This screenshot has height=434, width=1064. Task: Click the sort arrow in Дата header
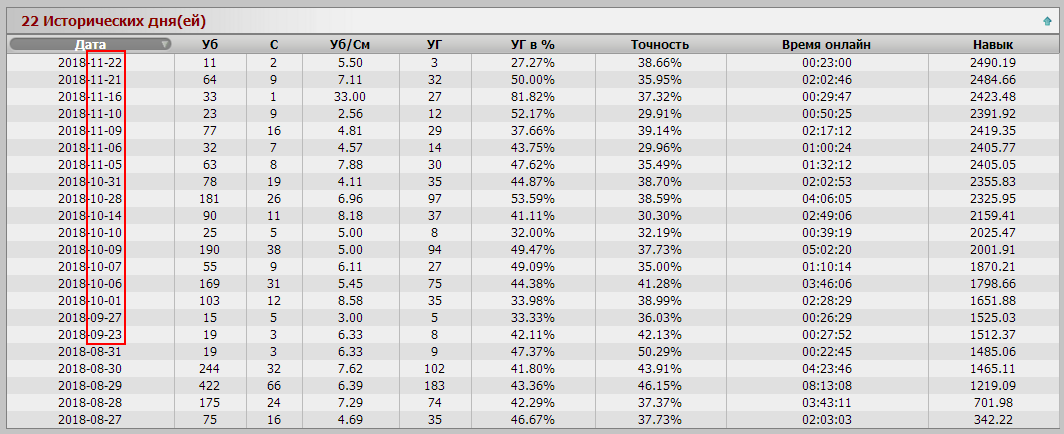pyautogui.click(x=165, y=45)
